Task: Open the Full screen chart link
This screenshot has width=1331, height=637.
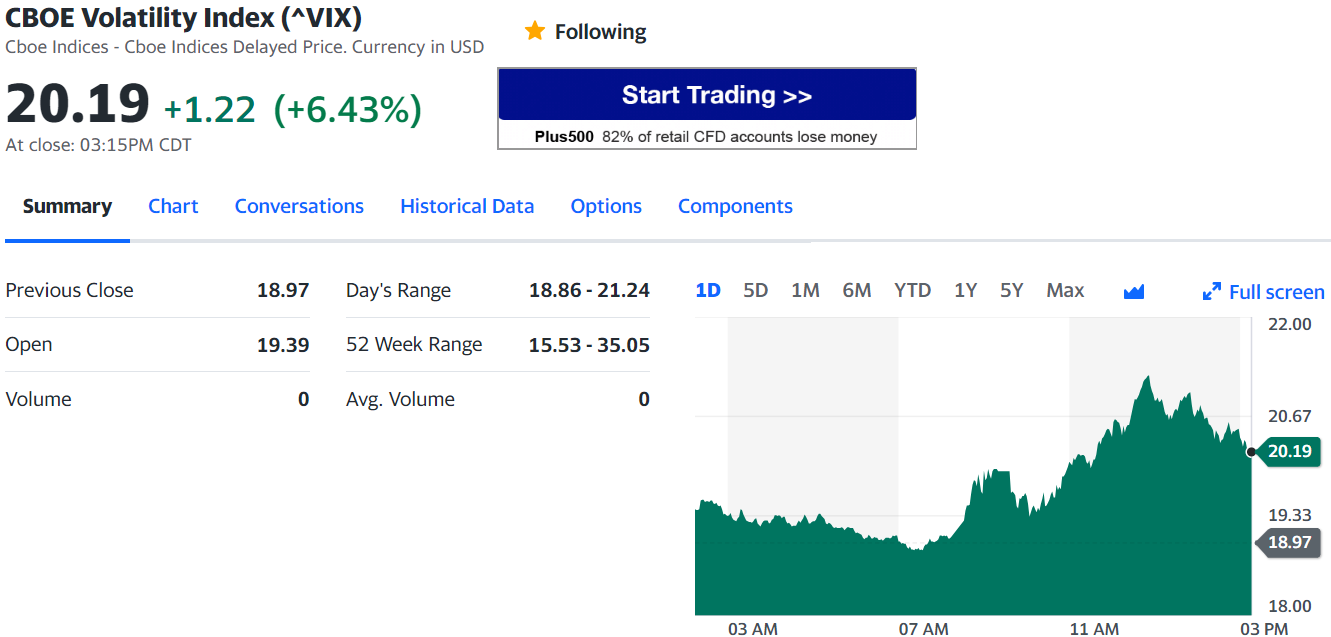Action: (1263, 292)
